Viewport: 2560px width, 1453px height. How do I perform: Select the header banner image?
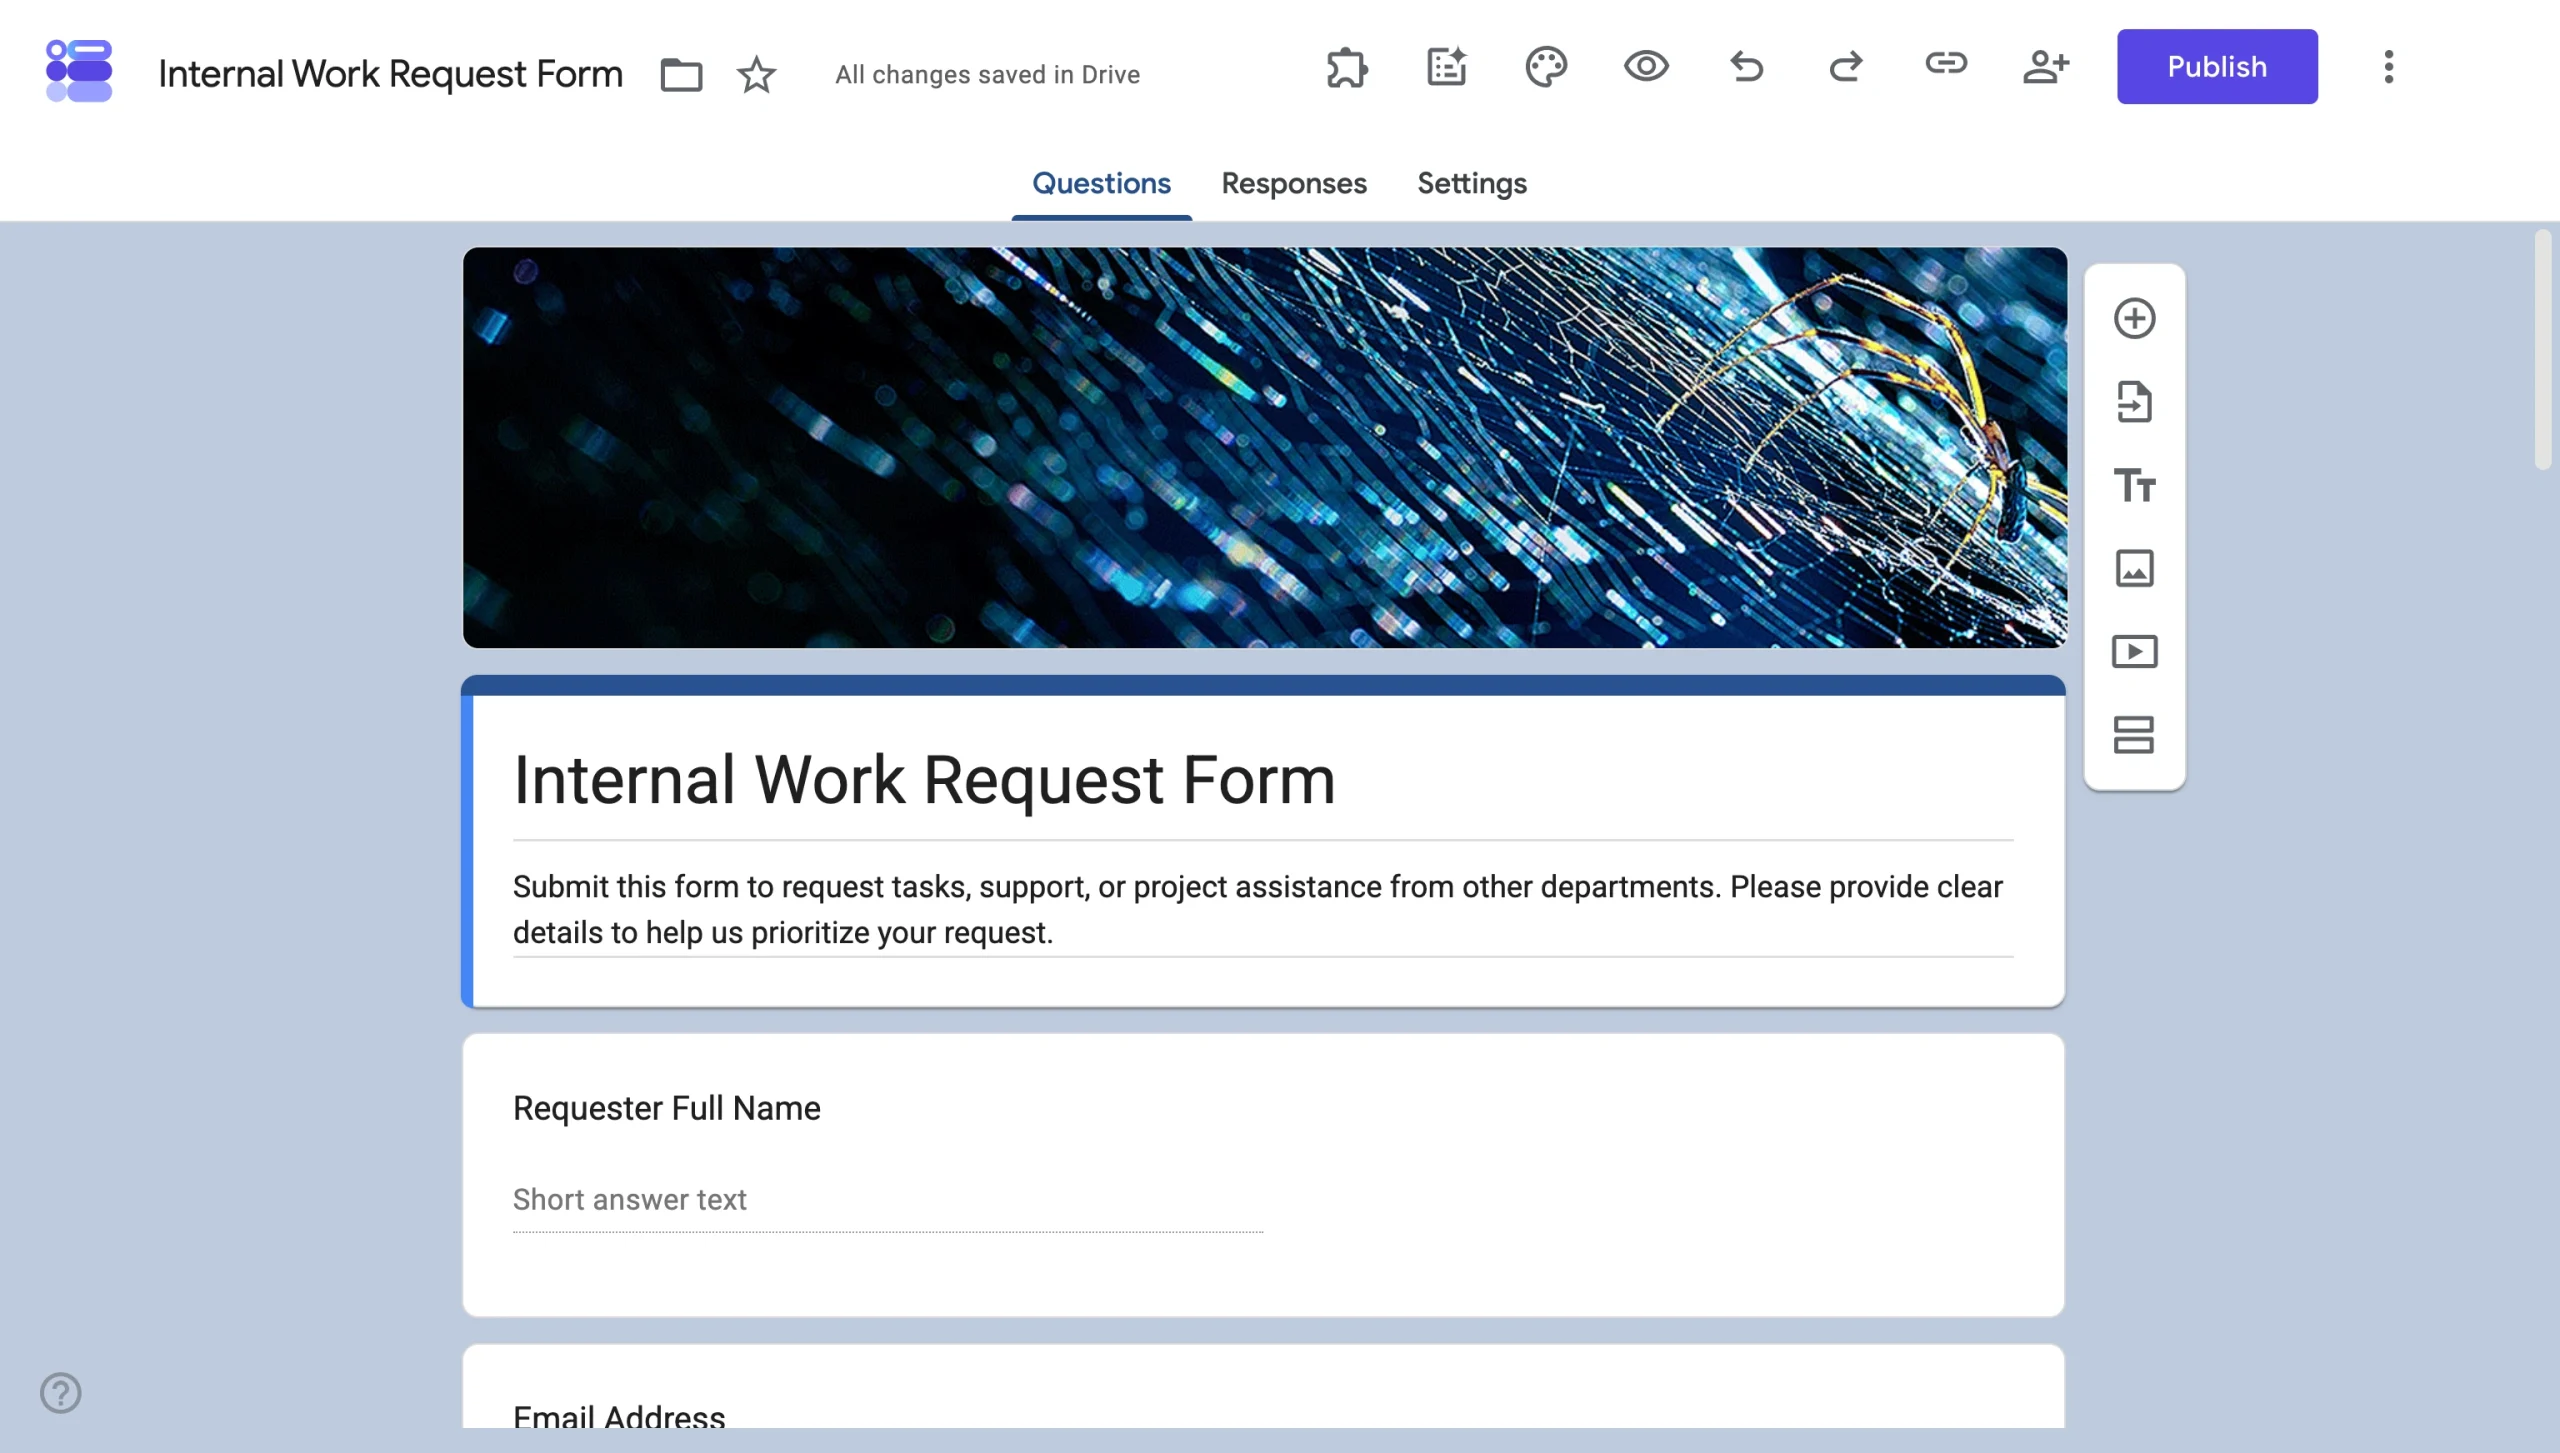click(1264, 448)
